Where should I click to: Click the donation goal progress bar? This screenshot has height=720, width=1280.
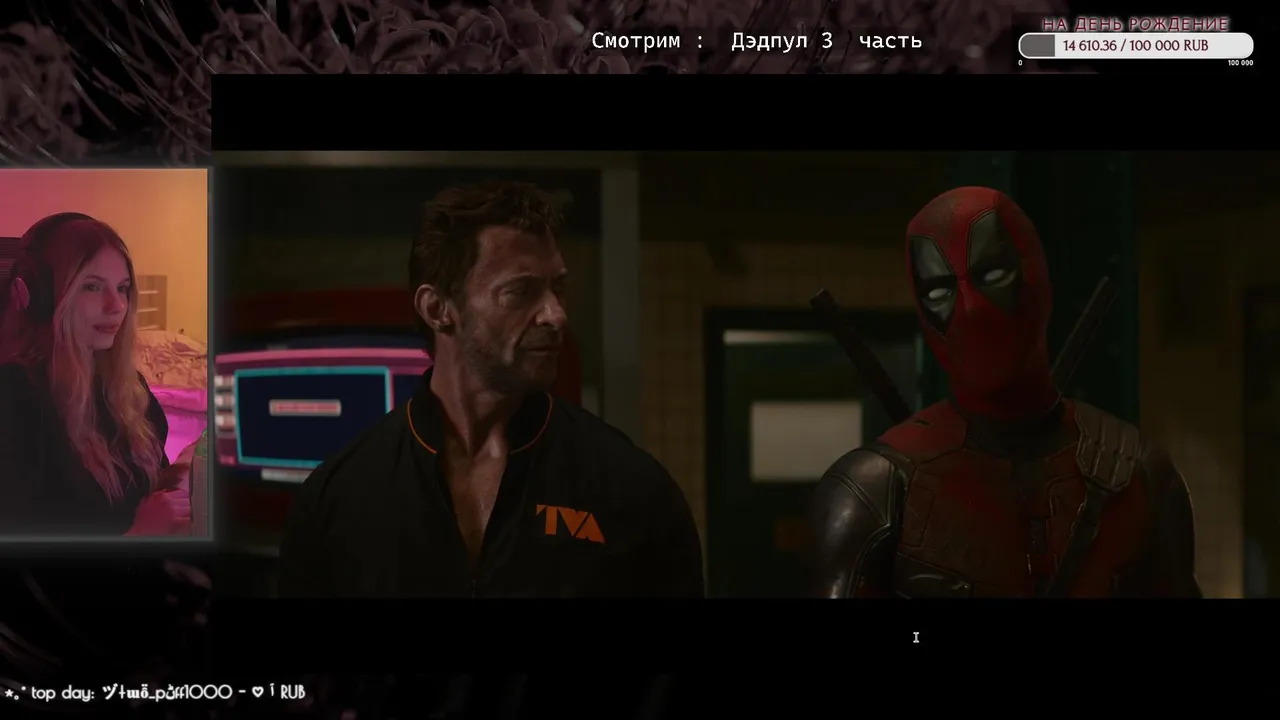point(1135,46)
